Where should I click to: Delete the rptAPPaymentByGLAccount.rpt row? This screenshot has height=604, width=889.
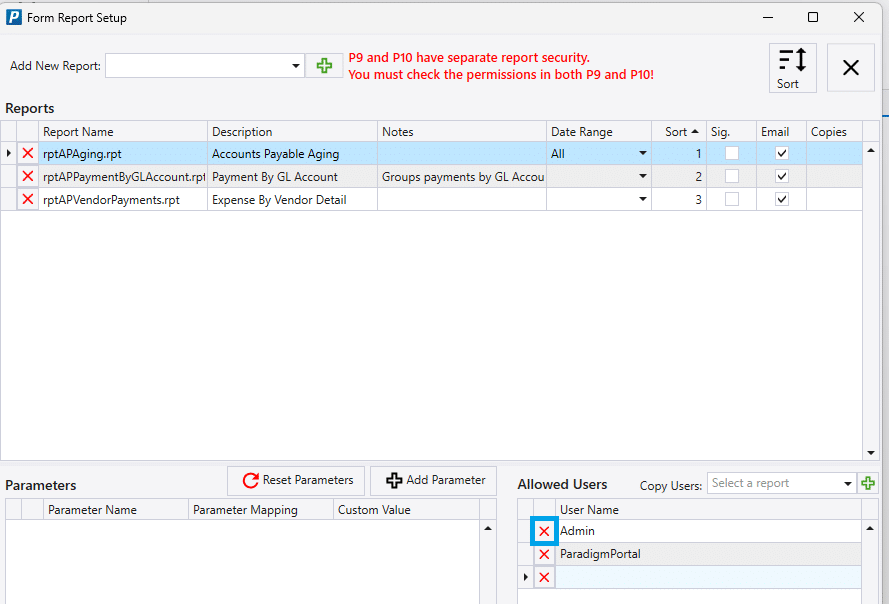pos(28,177)
